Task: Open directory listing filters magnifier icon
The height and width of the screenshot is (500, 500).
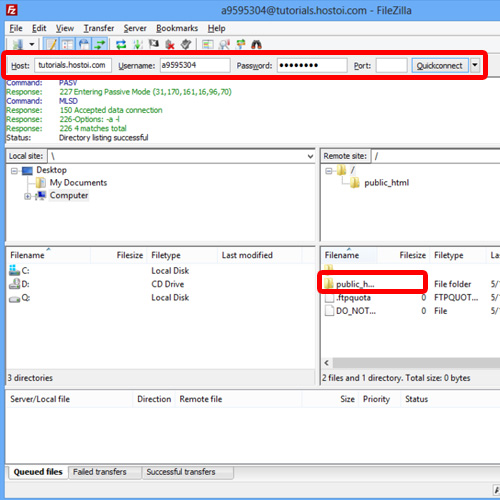Action: point(224,44)
